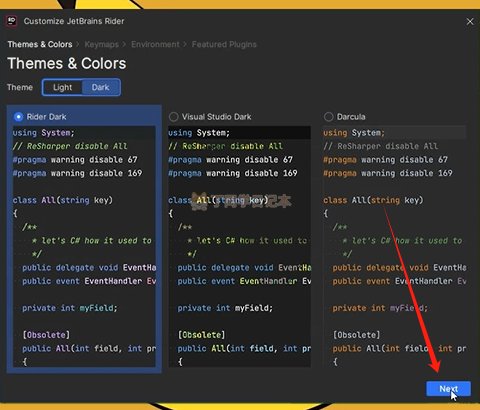Select the Rider Dark radio button
Viewport: 480px width, 410px height.
(18, 117)
